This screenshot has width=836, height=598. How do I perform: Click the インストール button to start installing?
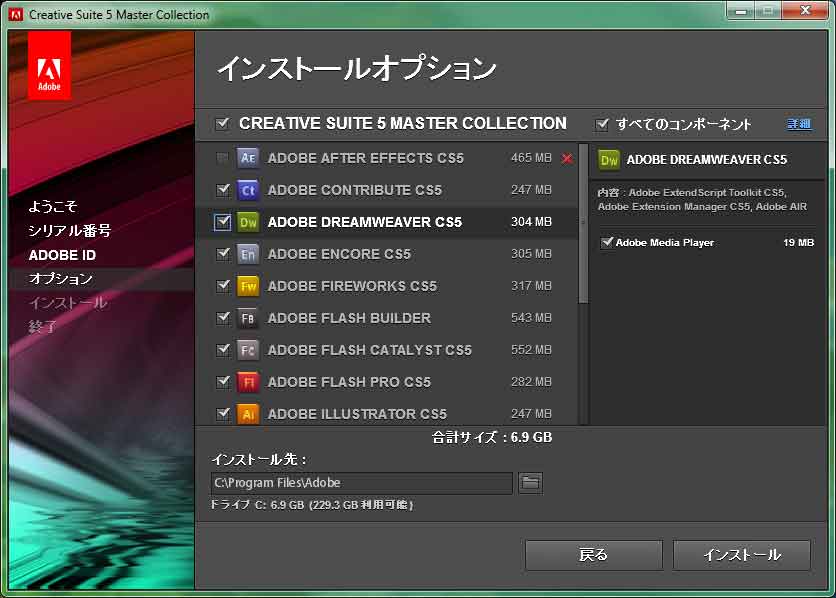[x=742, y=555]
